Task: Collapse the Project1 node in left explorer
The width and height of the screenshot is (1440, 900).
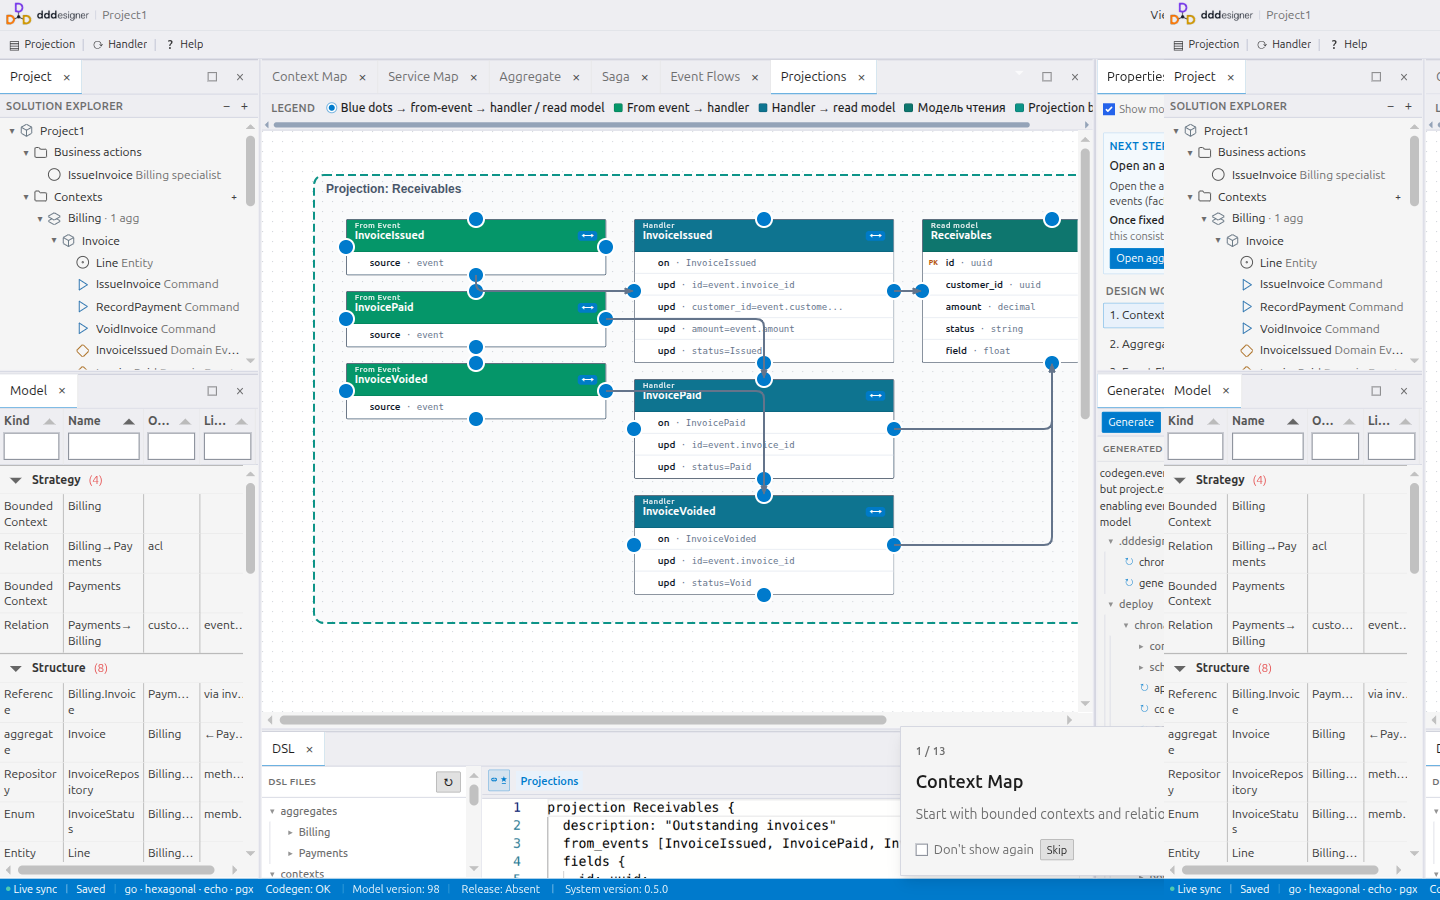Action: tap(12, 131)
